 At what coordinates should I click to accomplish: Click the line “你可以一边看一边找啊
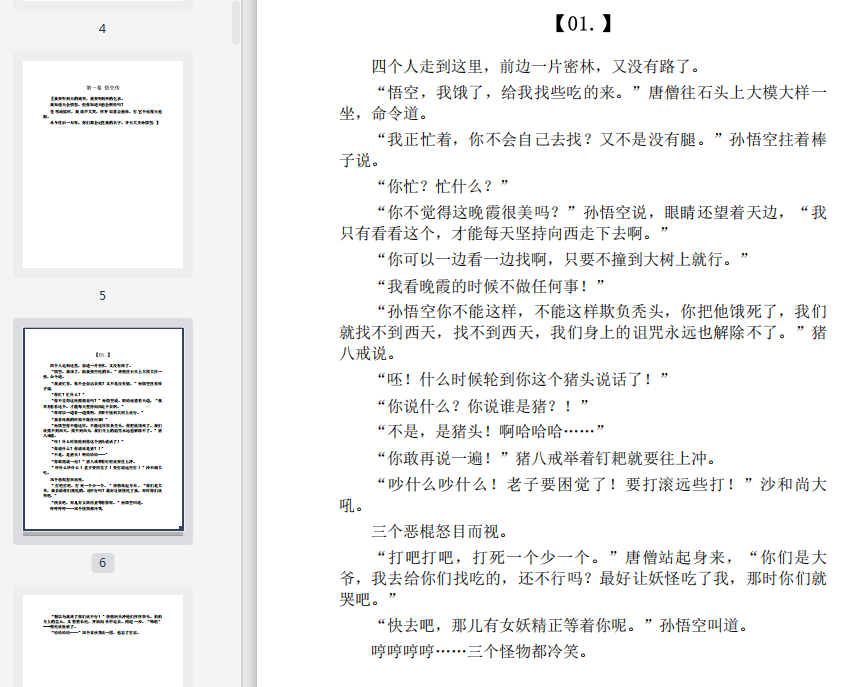point(562,259)
